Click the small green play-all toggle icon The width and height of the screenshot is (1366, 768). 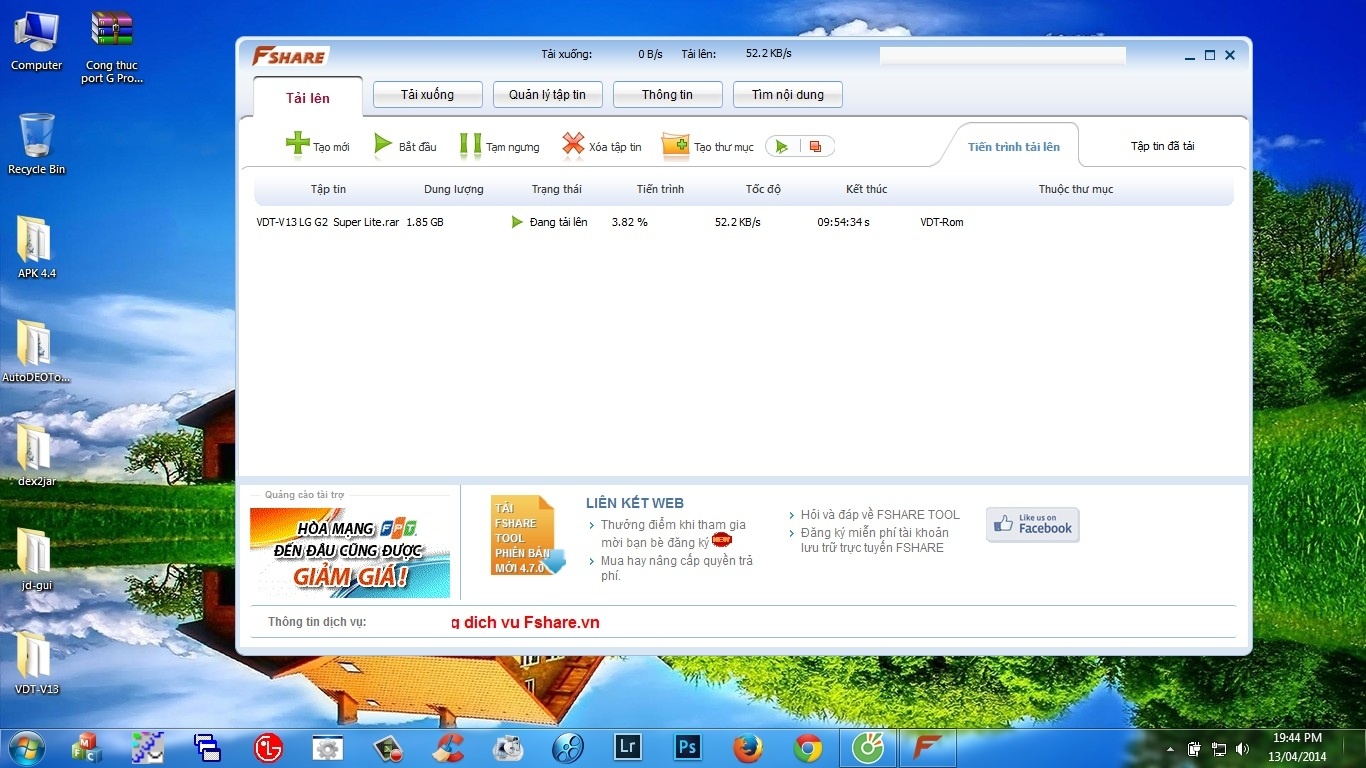782,147
